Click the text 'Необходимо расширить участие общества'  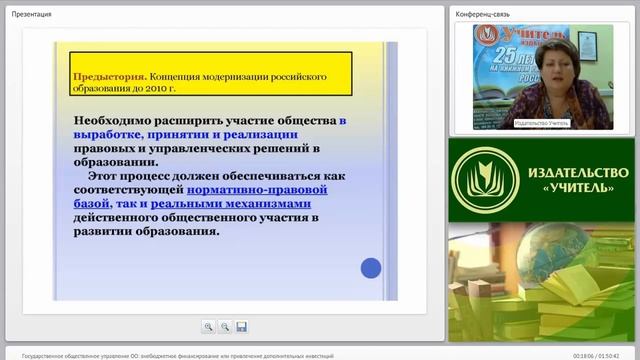pyautogui.click(x=205, y=121)
